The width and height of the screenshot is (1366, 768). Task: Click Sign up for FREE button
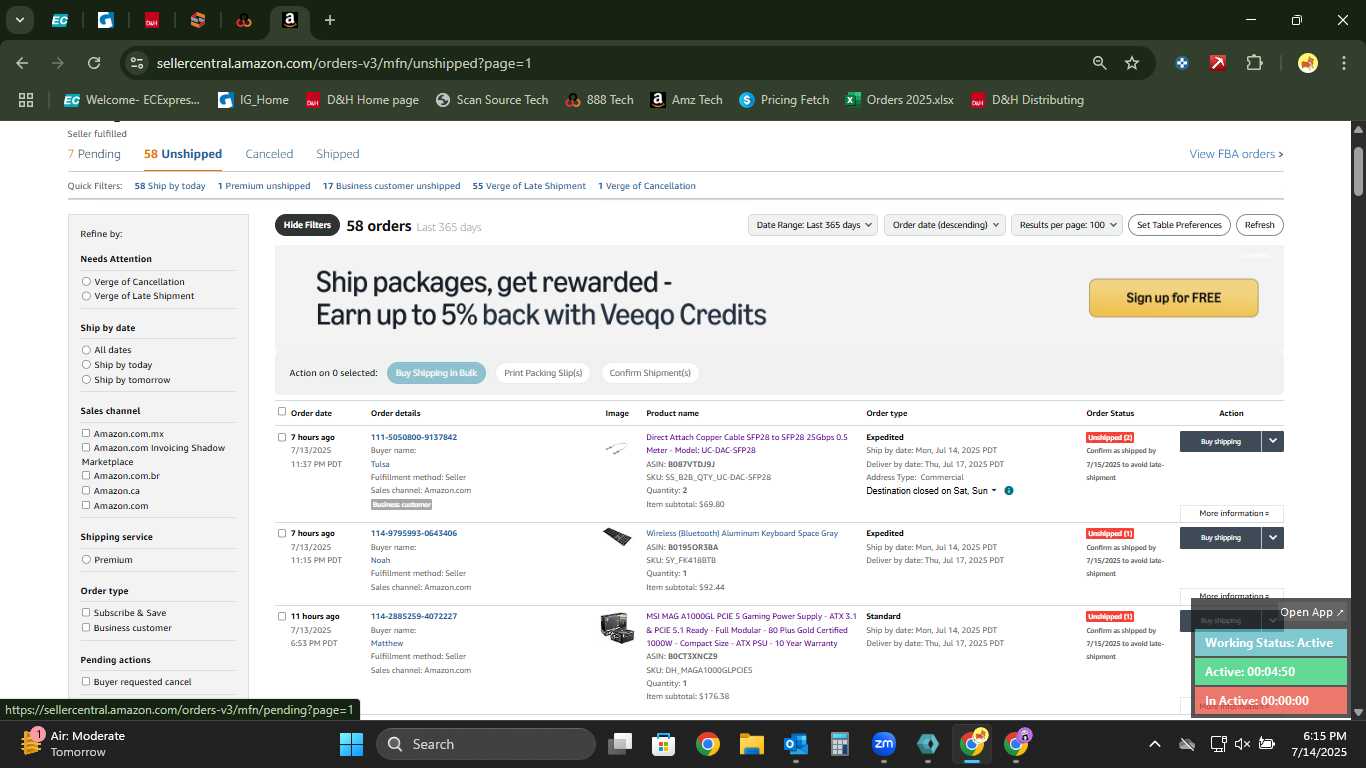[x=1173, y=298]
